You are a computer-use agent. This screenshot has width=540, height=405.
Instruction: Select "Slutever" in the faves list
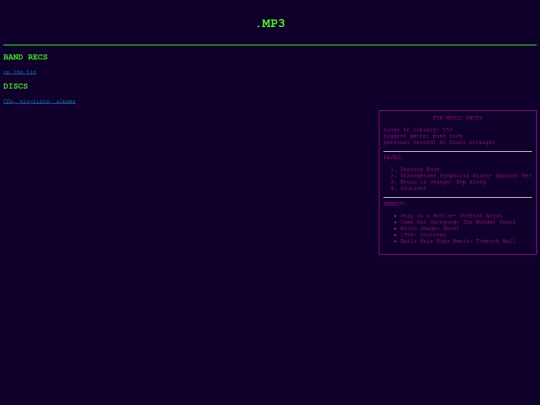(x=413, y=188)
